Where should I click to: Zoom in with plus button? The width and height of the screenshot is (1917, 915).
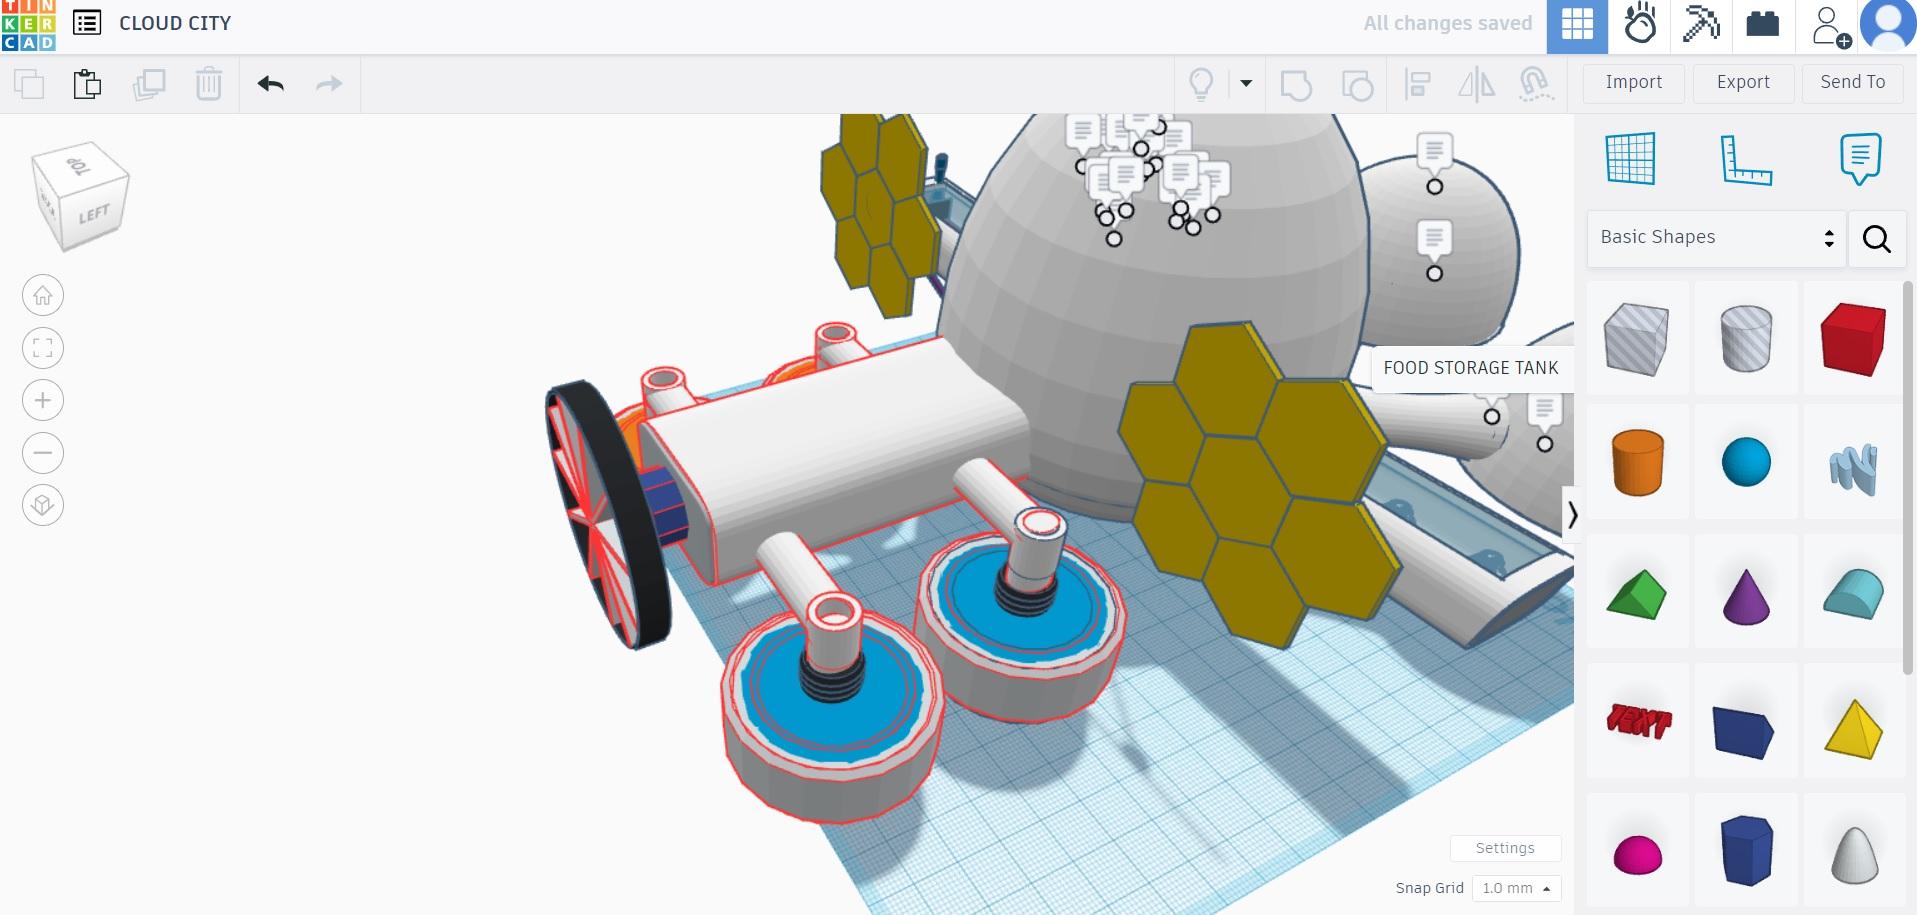[43, 401]
